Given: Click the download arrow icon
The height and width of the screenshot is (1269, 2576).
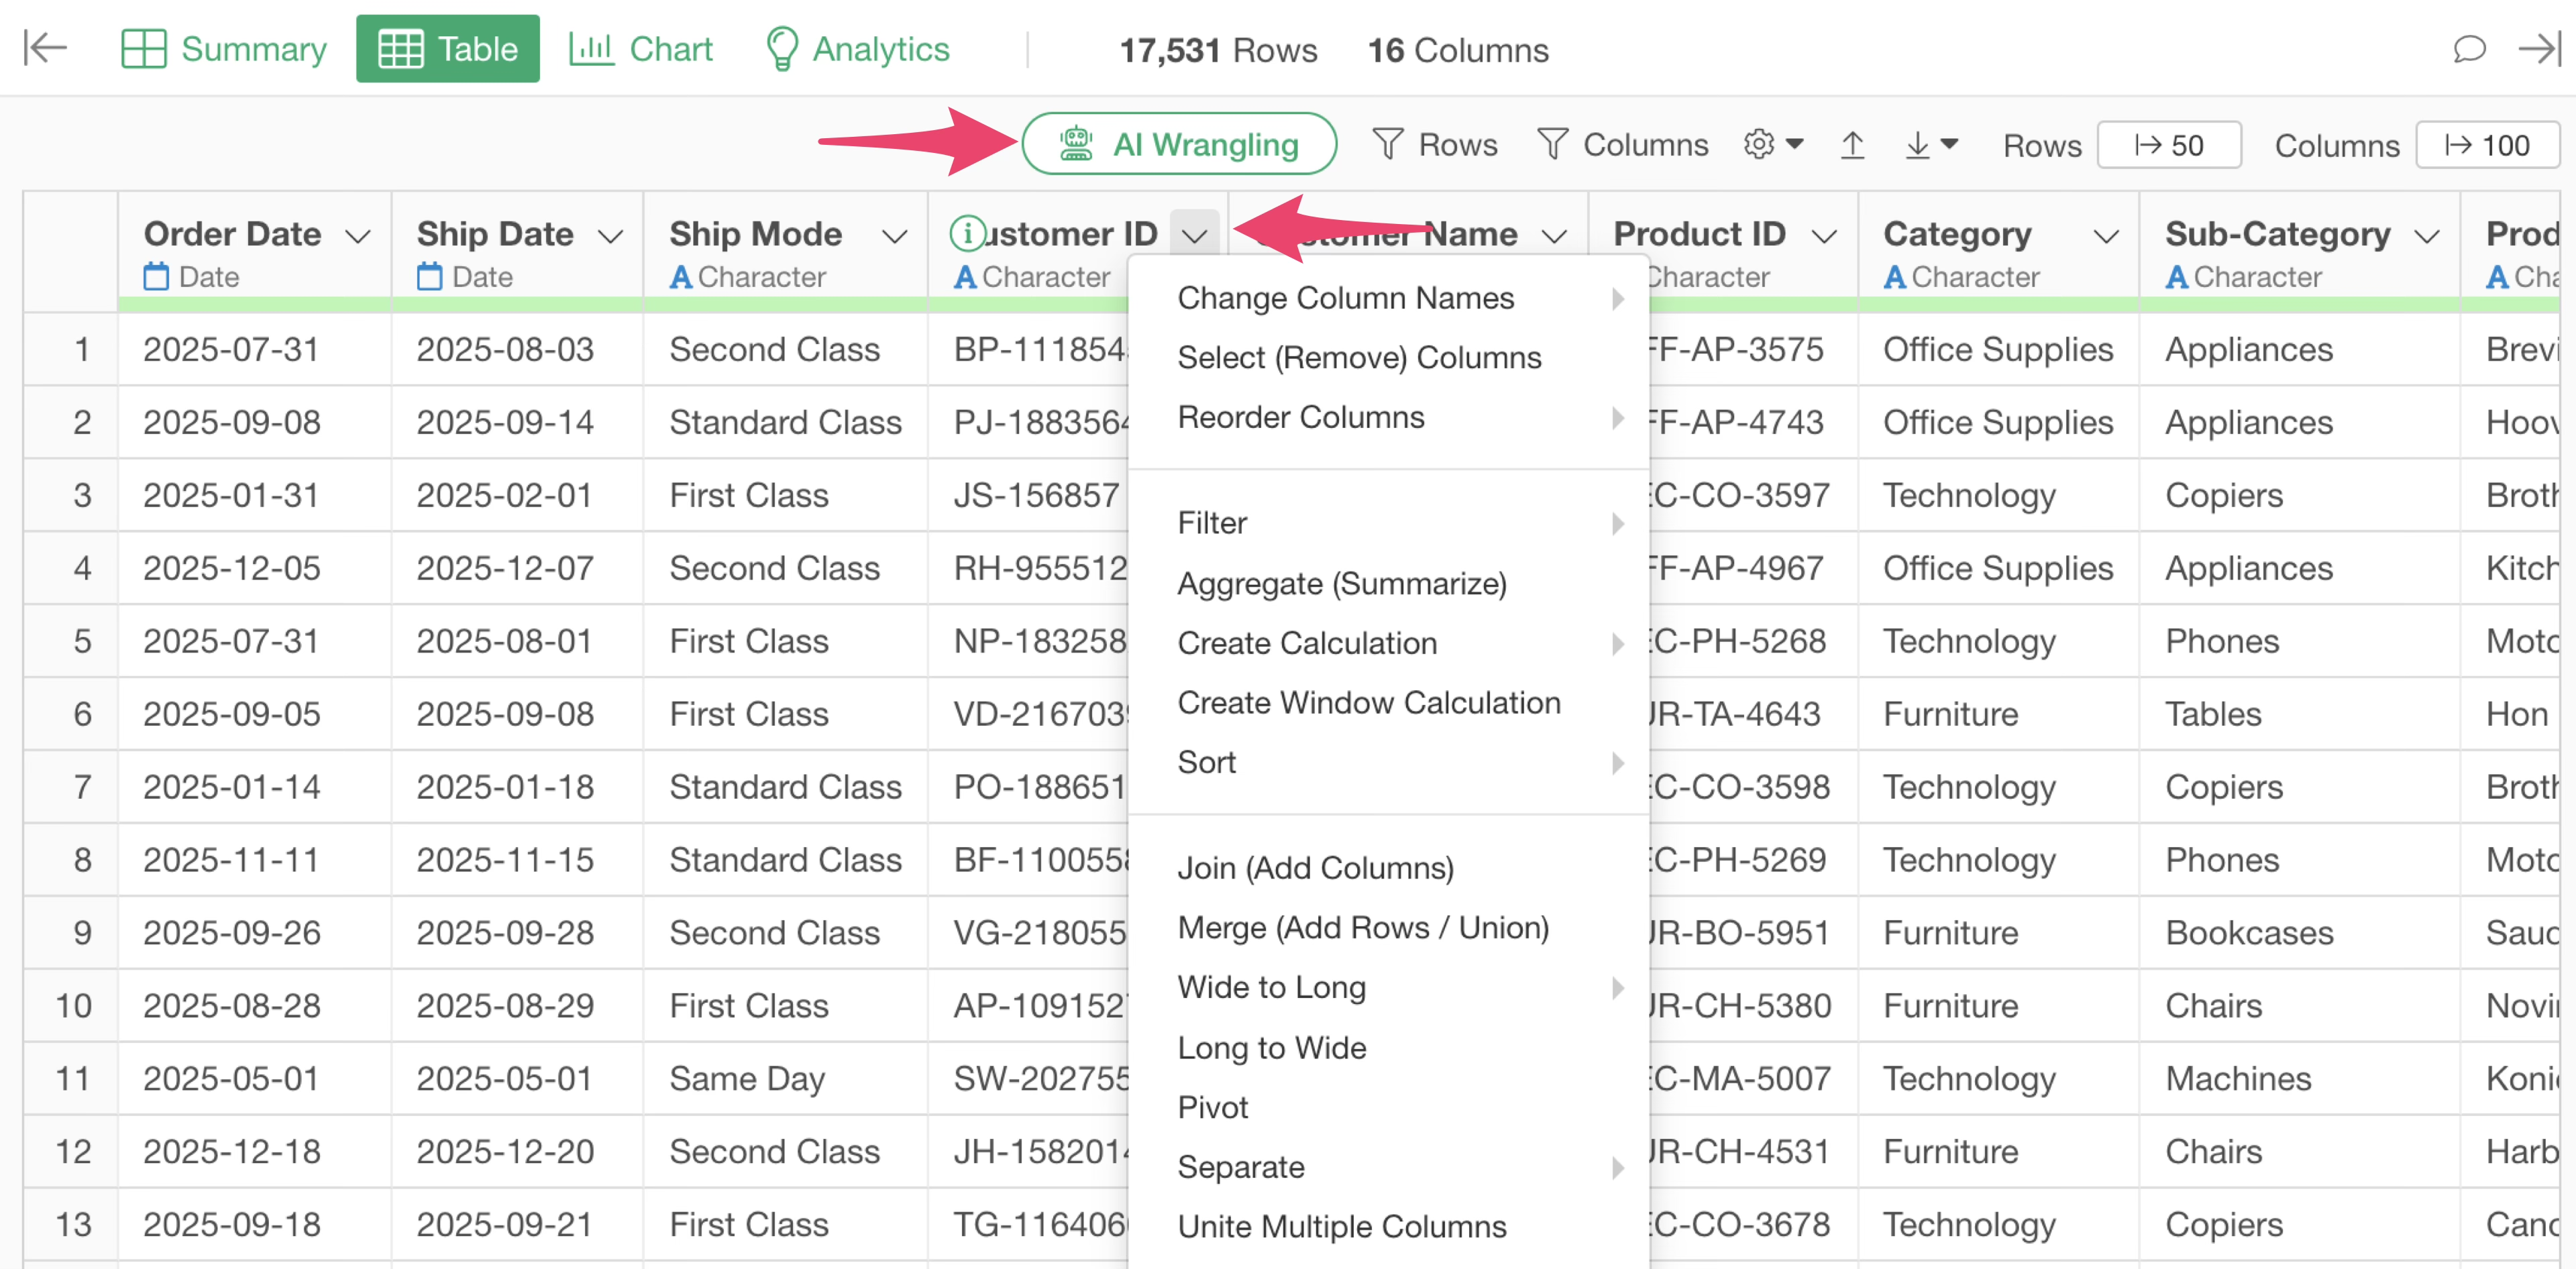Looking at the screenshot, I should coord(1917,145).
